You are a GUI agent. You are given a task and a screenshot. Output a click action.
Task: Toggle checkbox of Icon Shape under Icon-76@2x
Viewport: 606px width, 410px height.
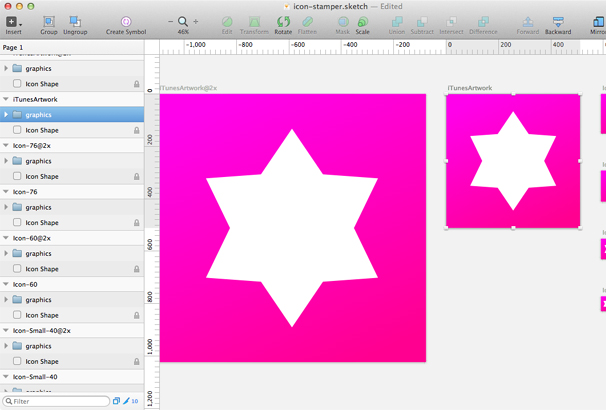pos(17,176)
